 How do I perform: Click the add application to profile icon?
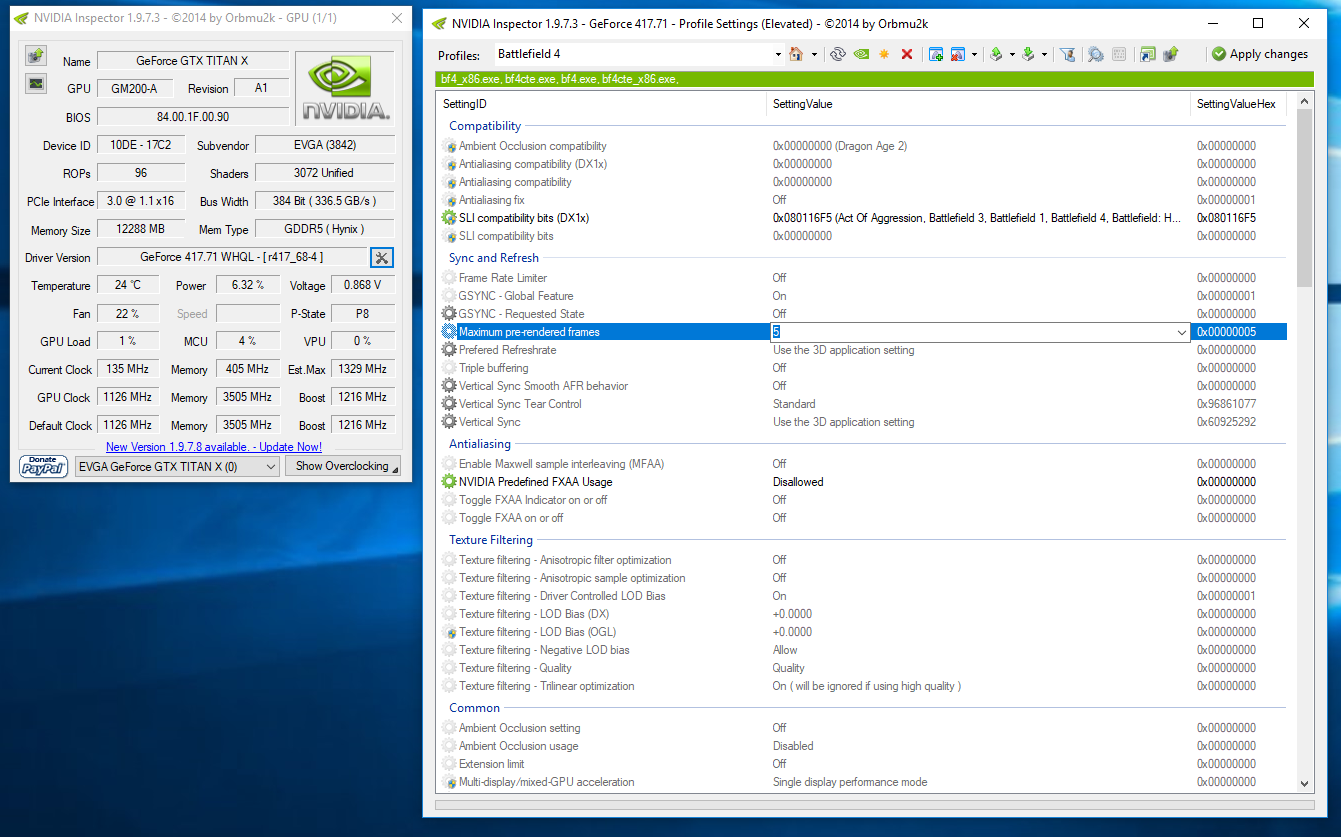(x=936, y=54)
